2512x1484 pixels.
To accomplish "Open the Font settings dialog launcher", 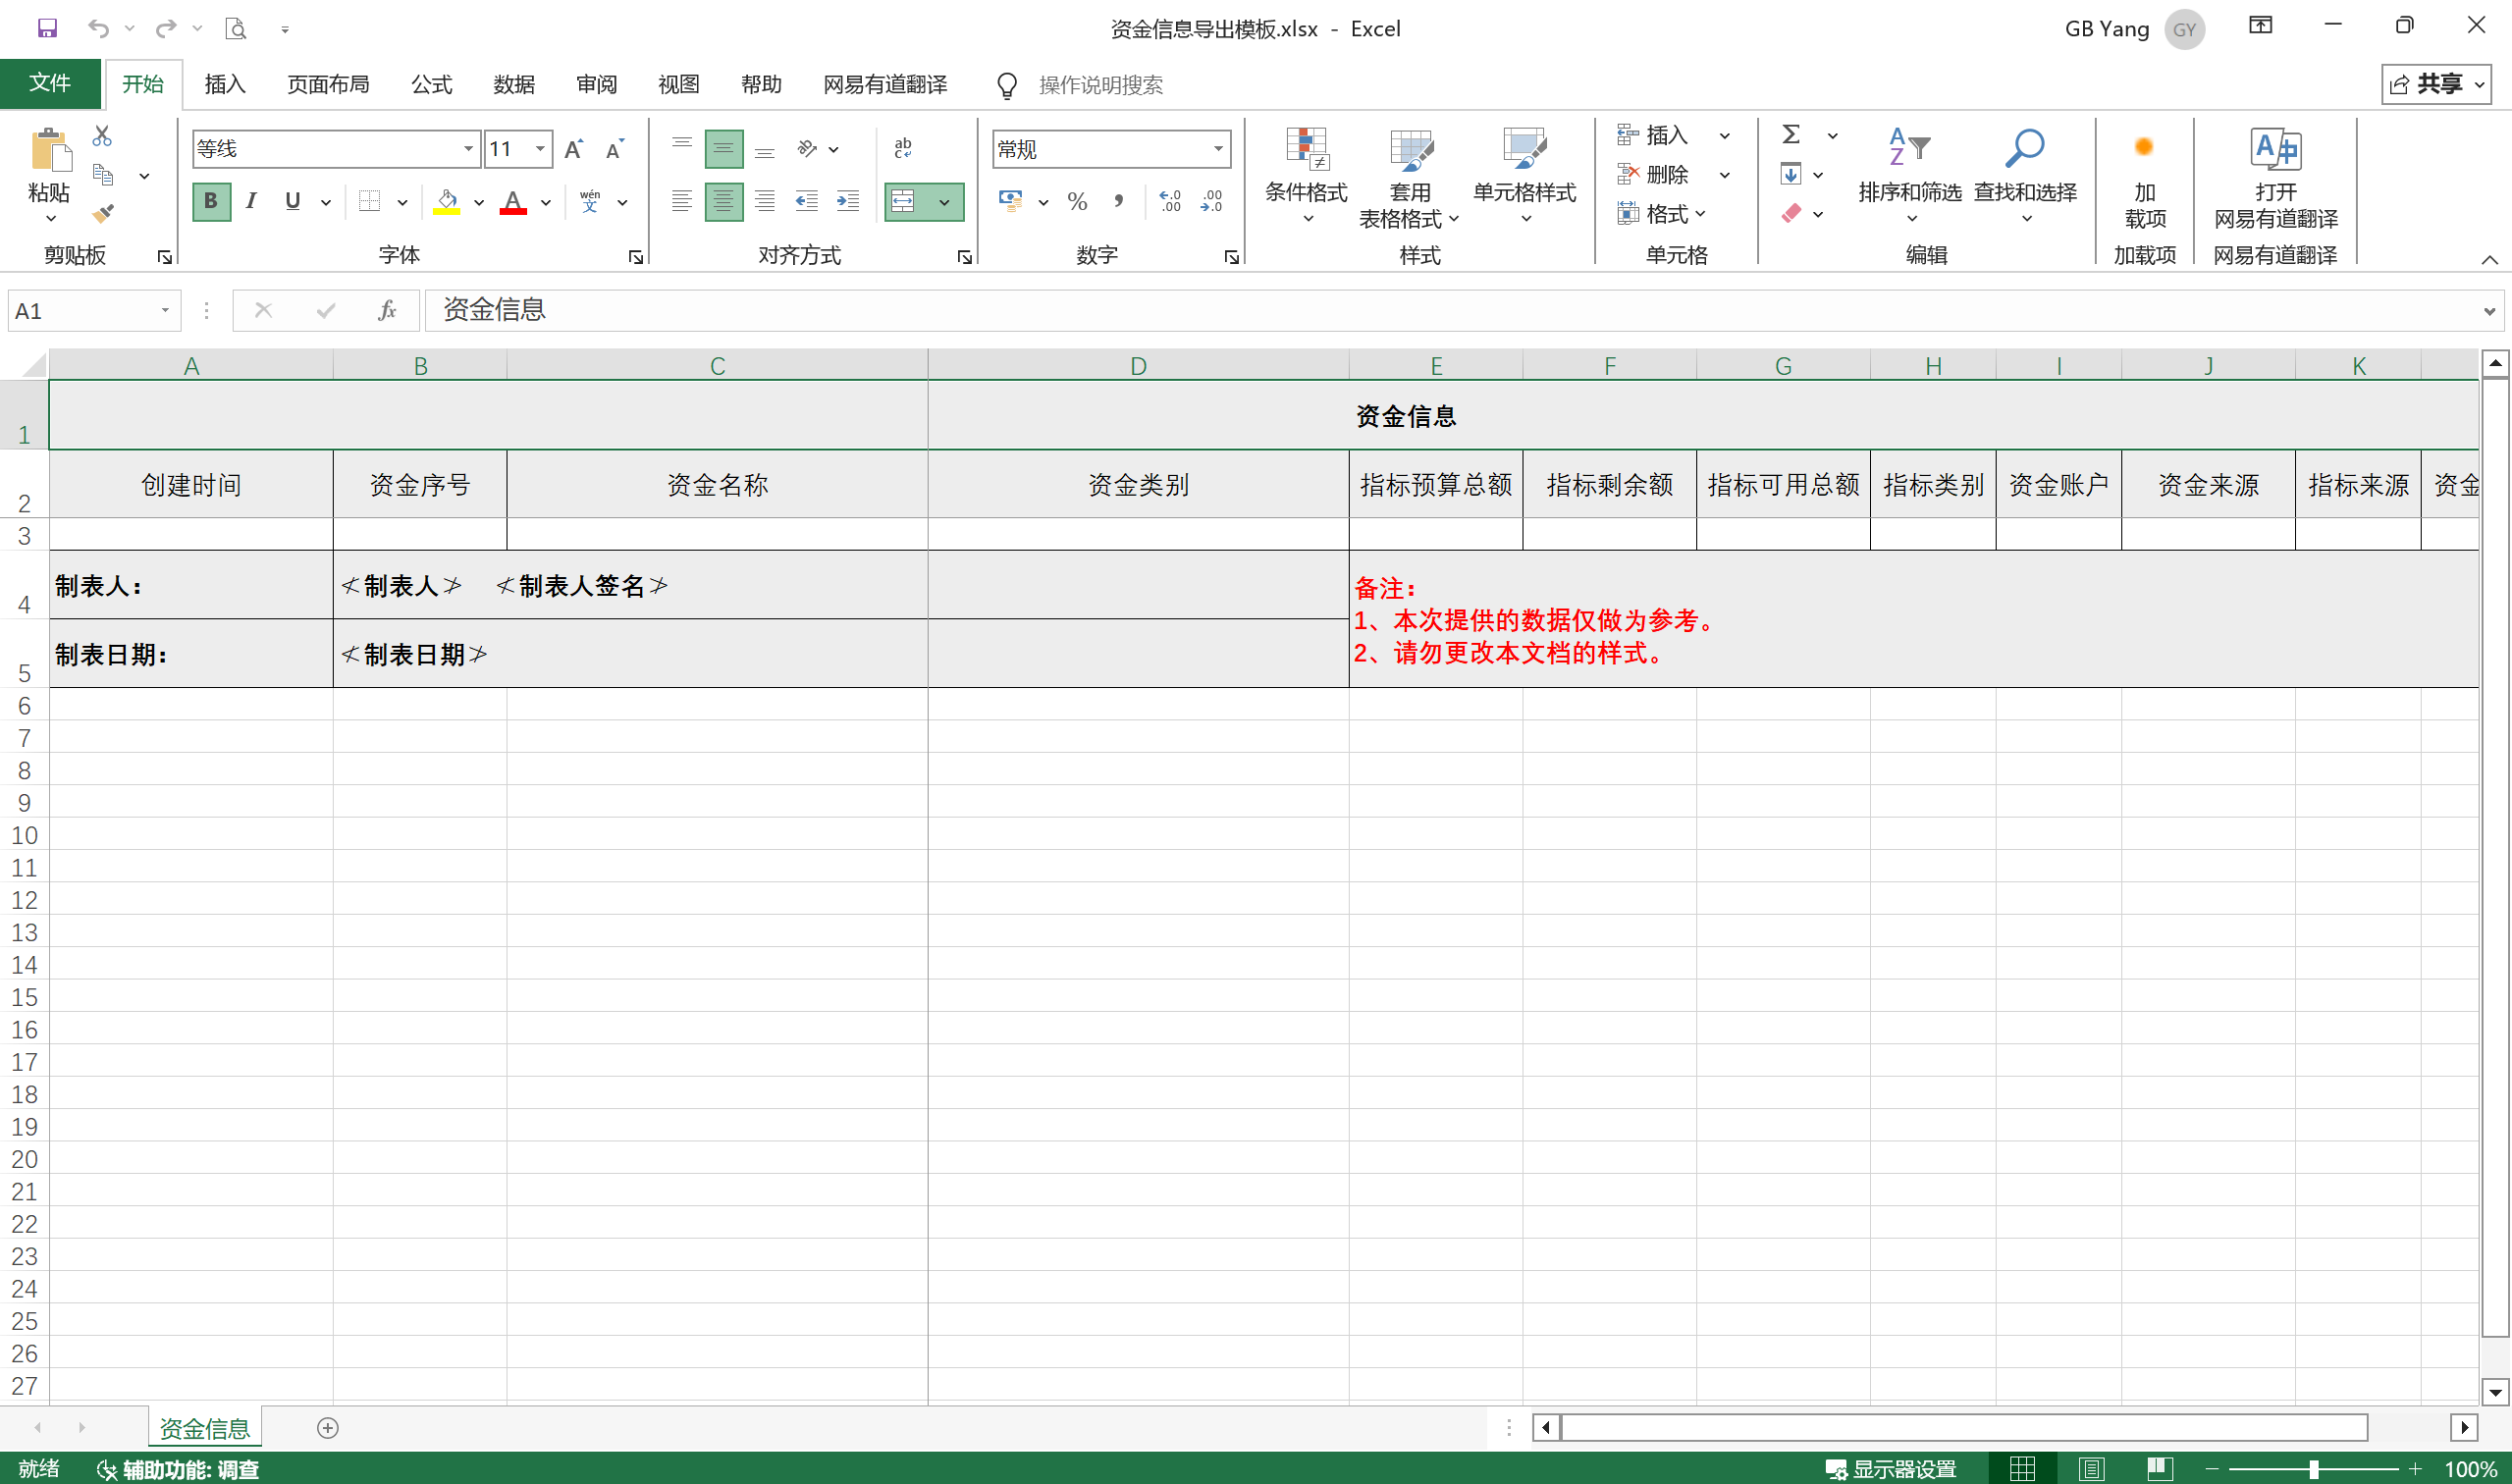I will 635,257.
